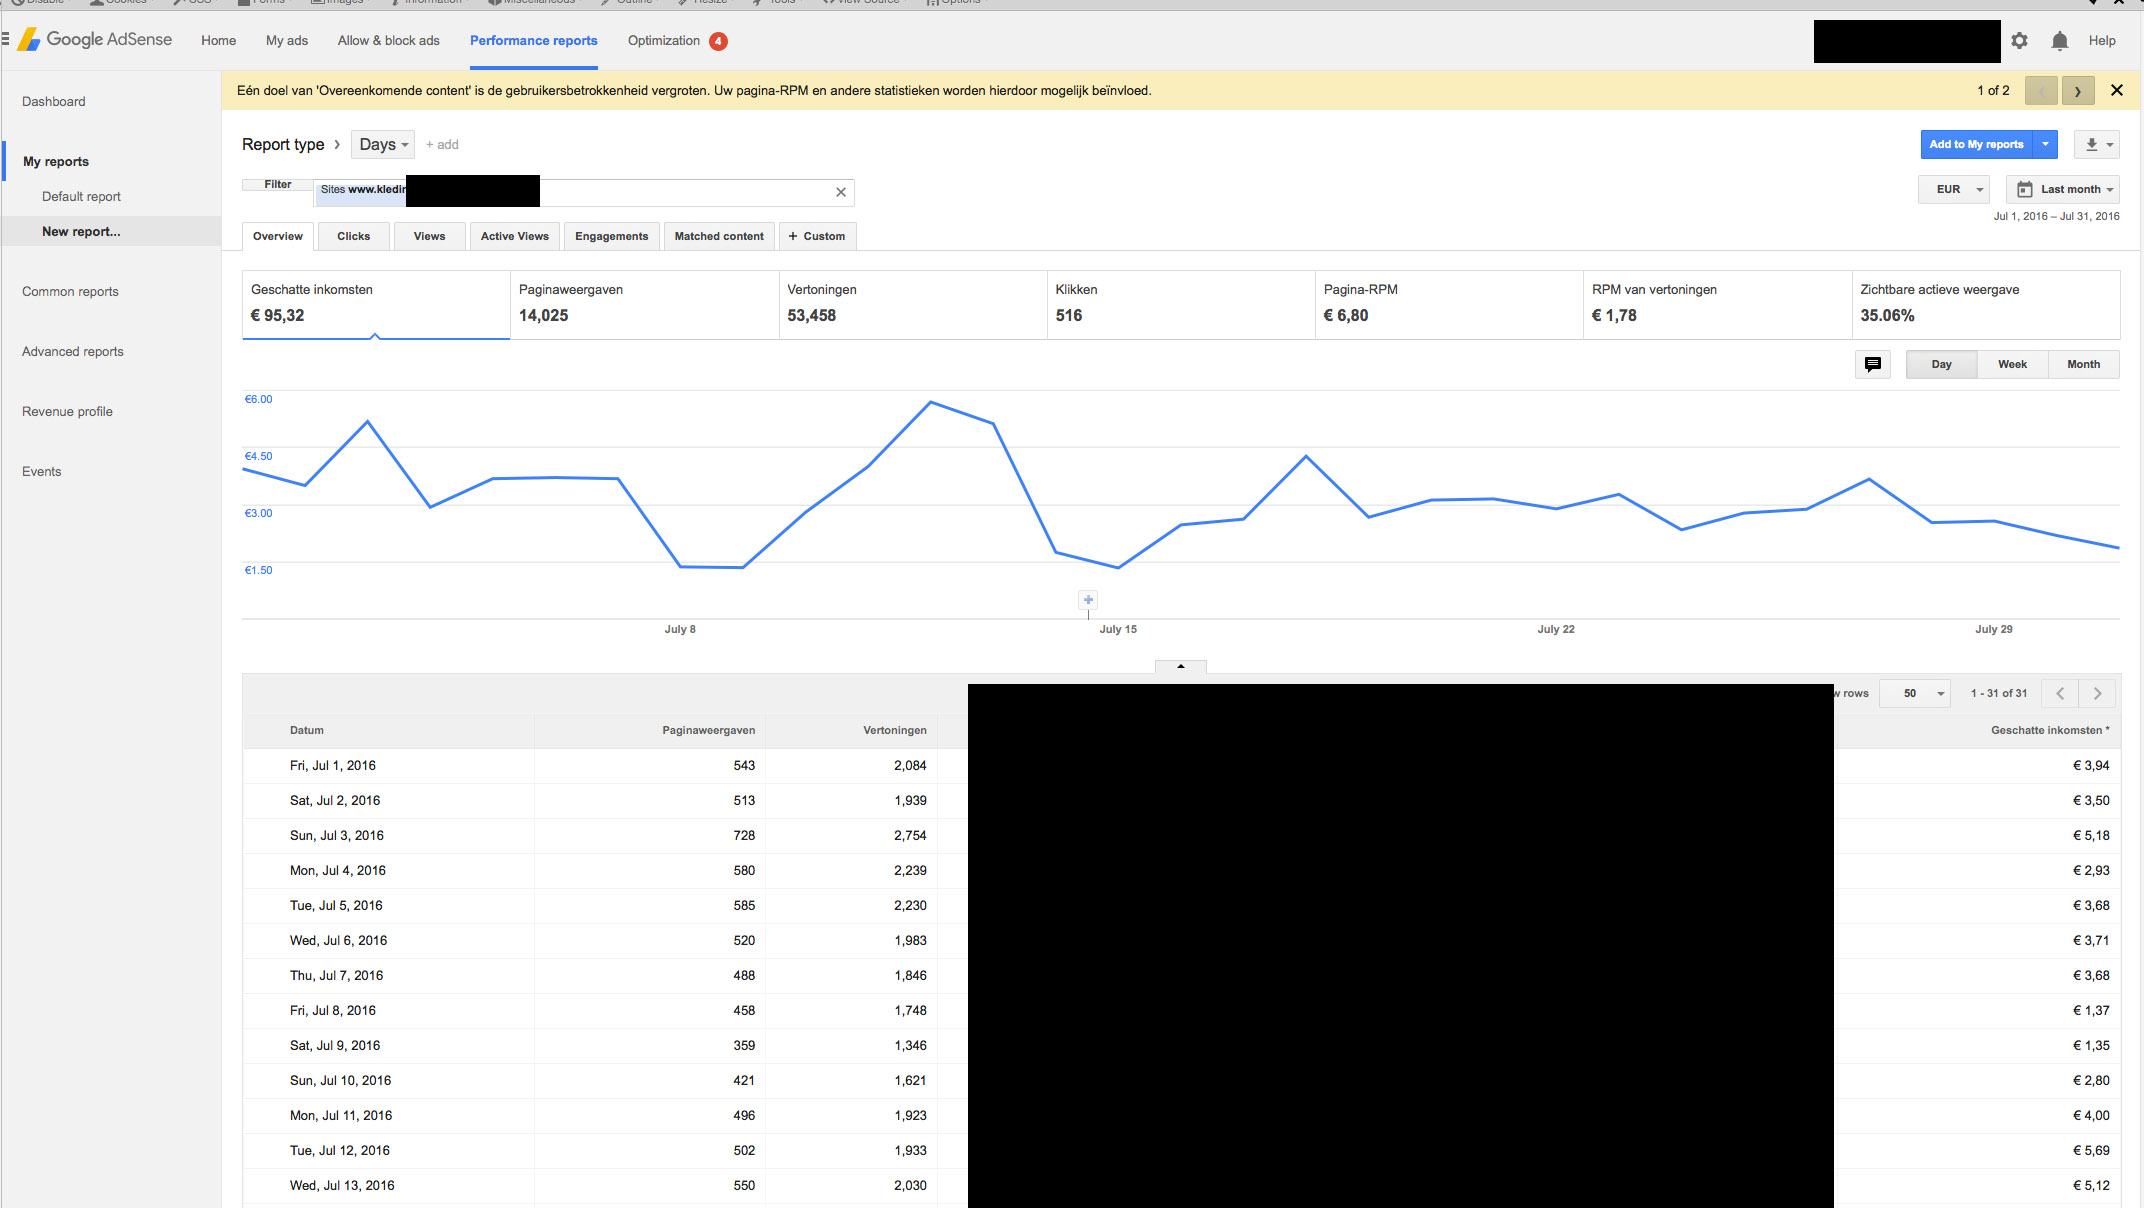This screenshot has height=1208, width=2144.
Task: Open the hamburger menu icon
Action: (5, 39)
